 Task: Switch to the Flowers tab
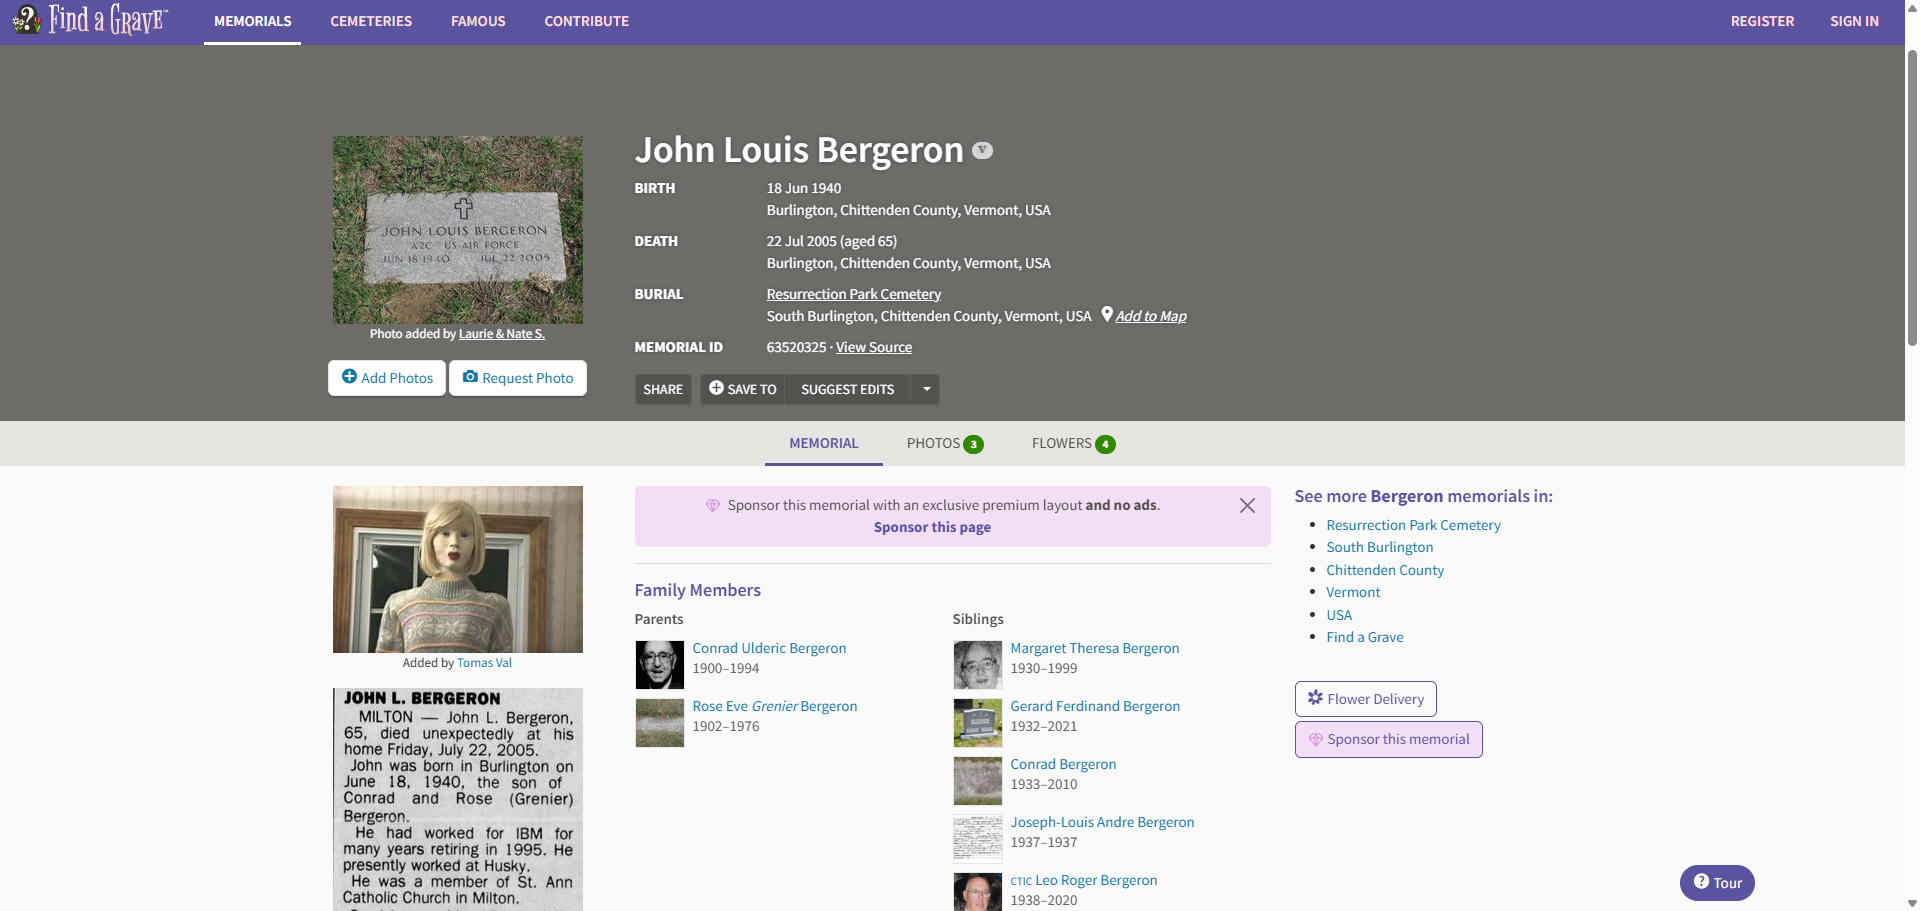click(1072, 444)
